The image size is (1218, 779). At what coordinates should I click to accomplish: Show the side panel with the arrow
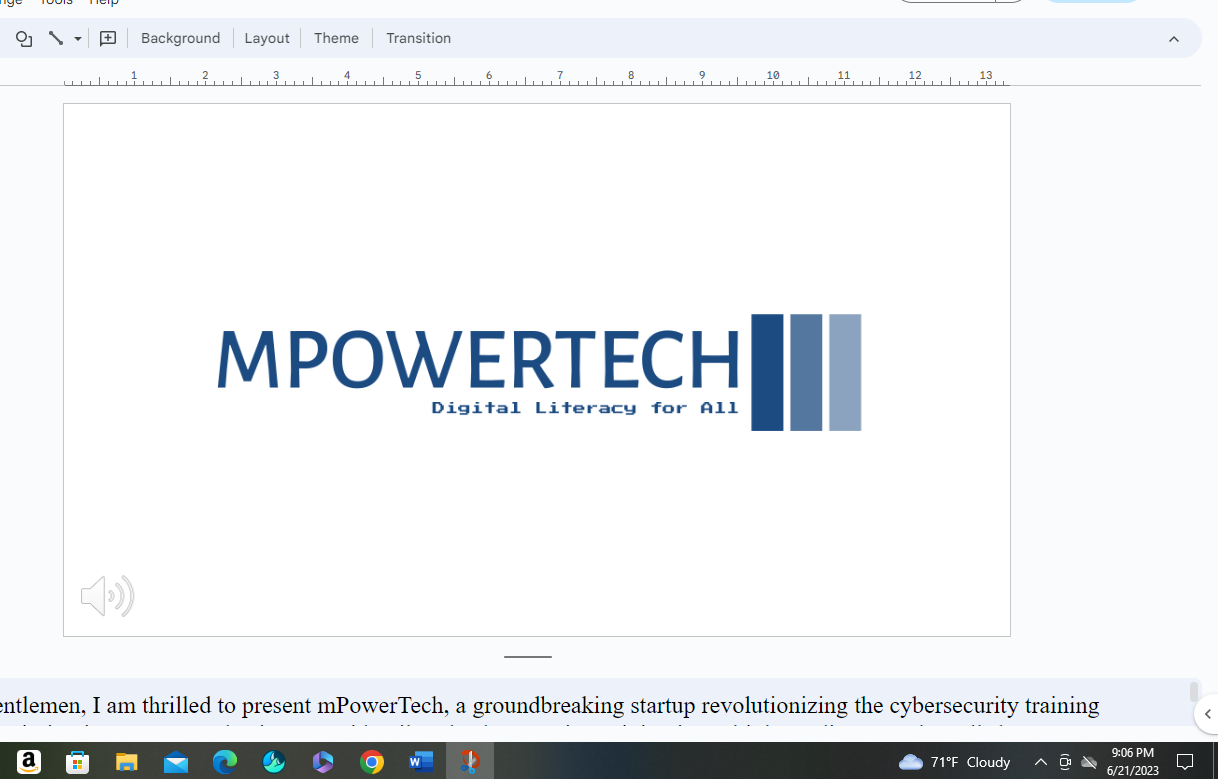pos(1207,714)
